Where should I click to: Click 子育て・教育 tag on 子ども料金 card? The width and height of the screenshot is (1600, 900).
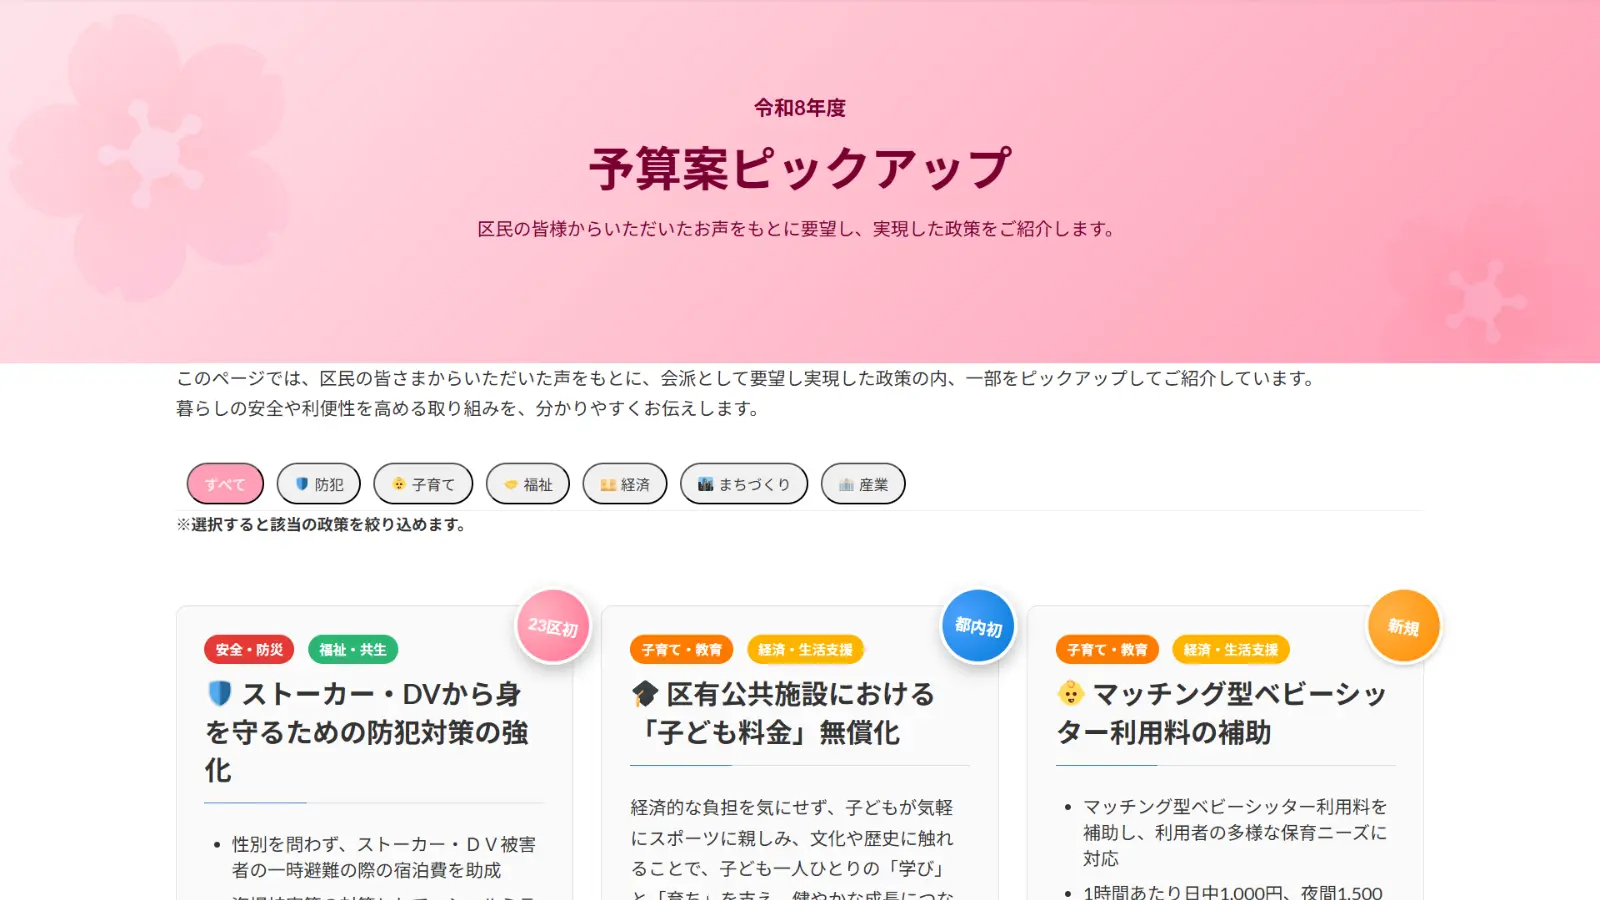point(681,649)
